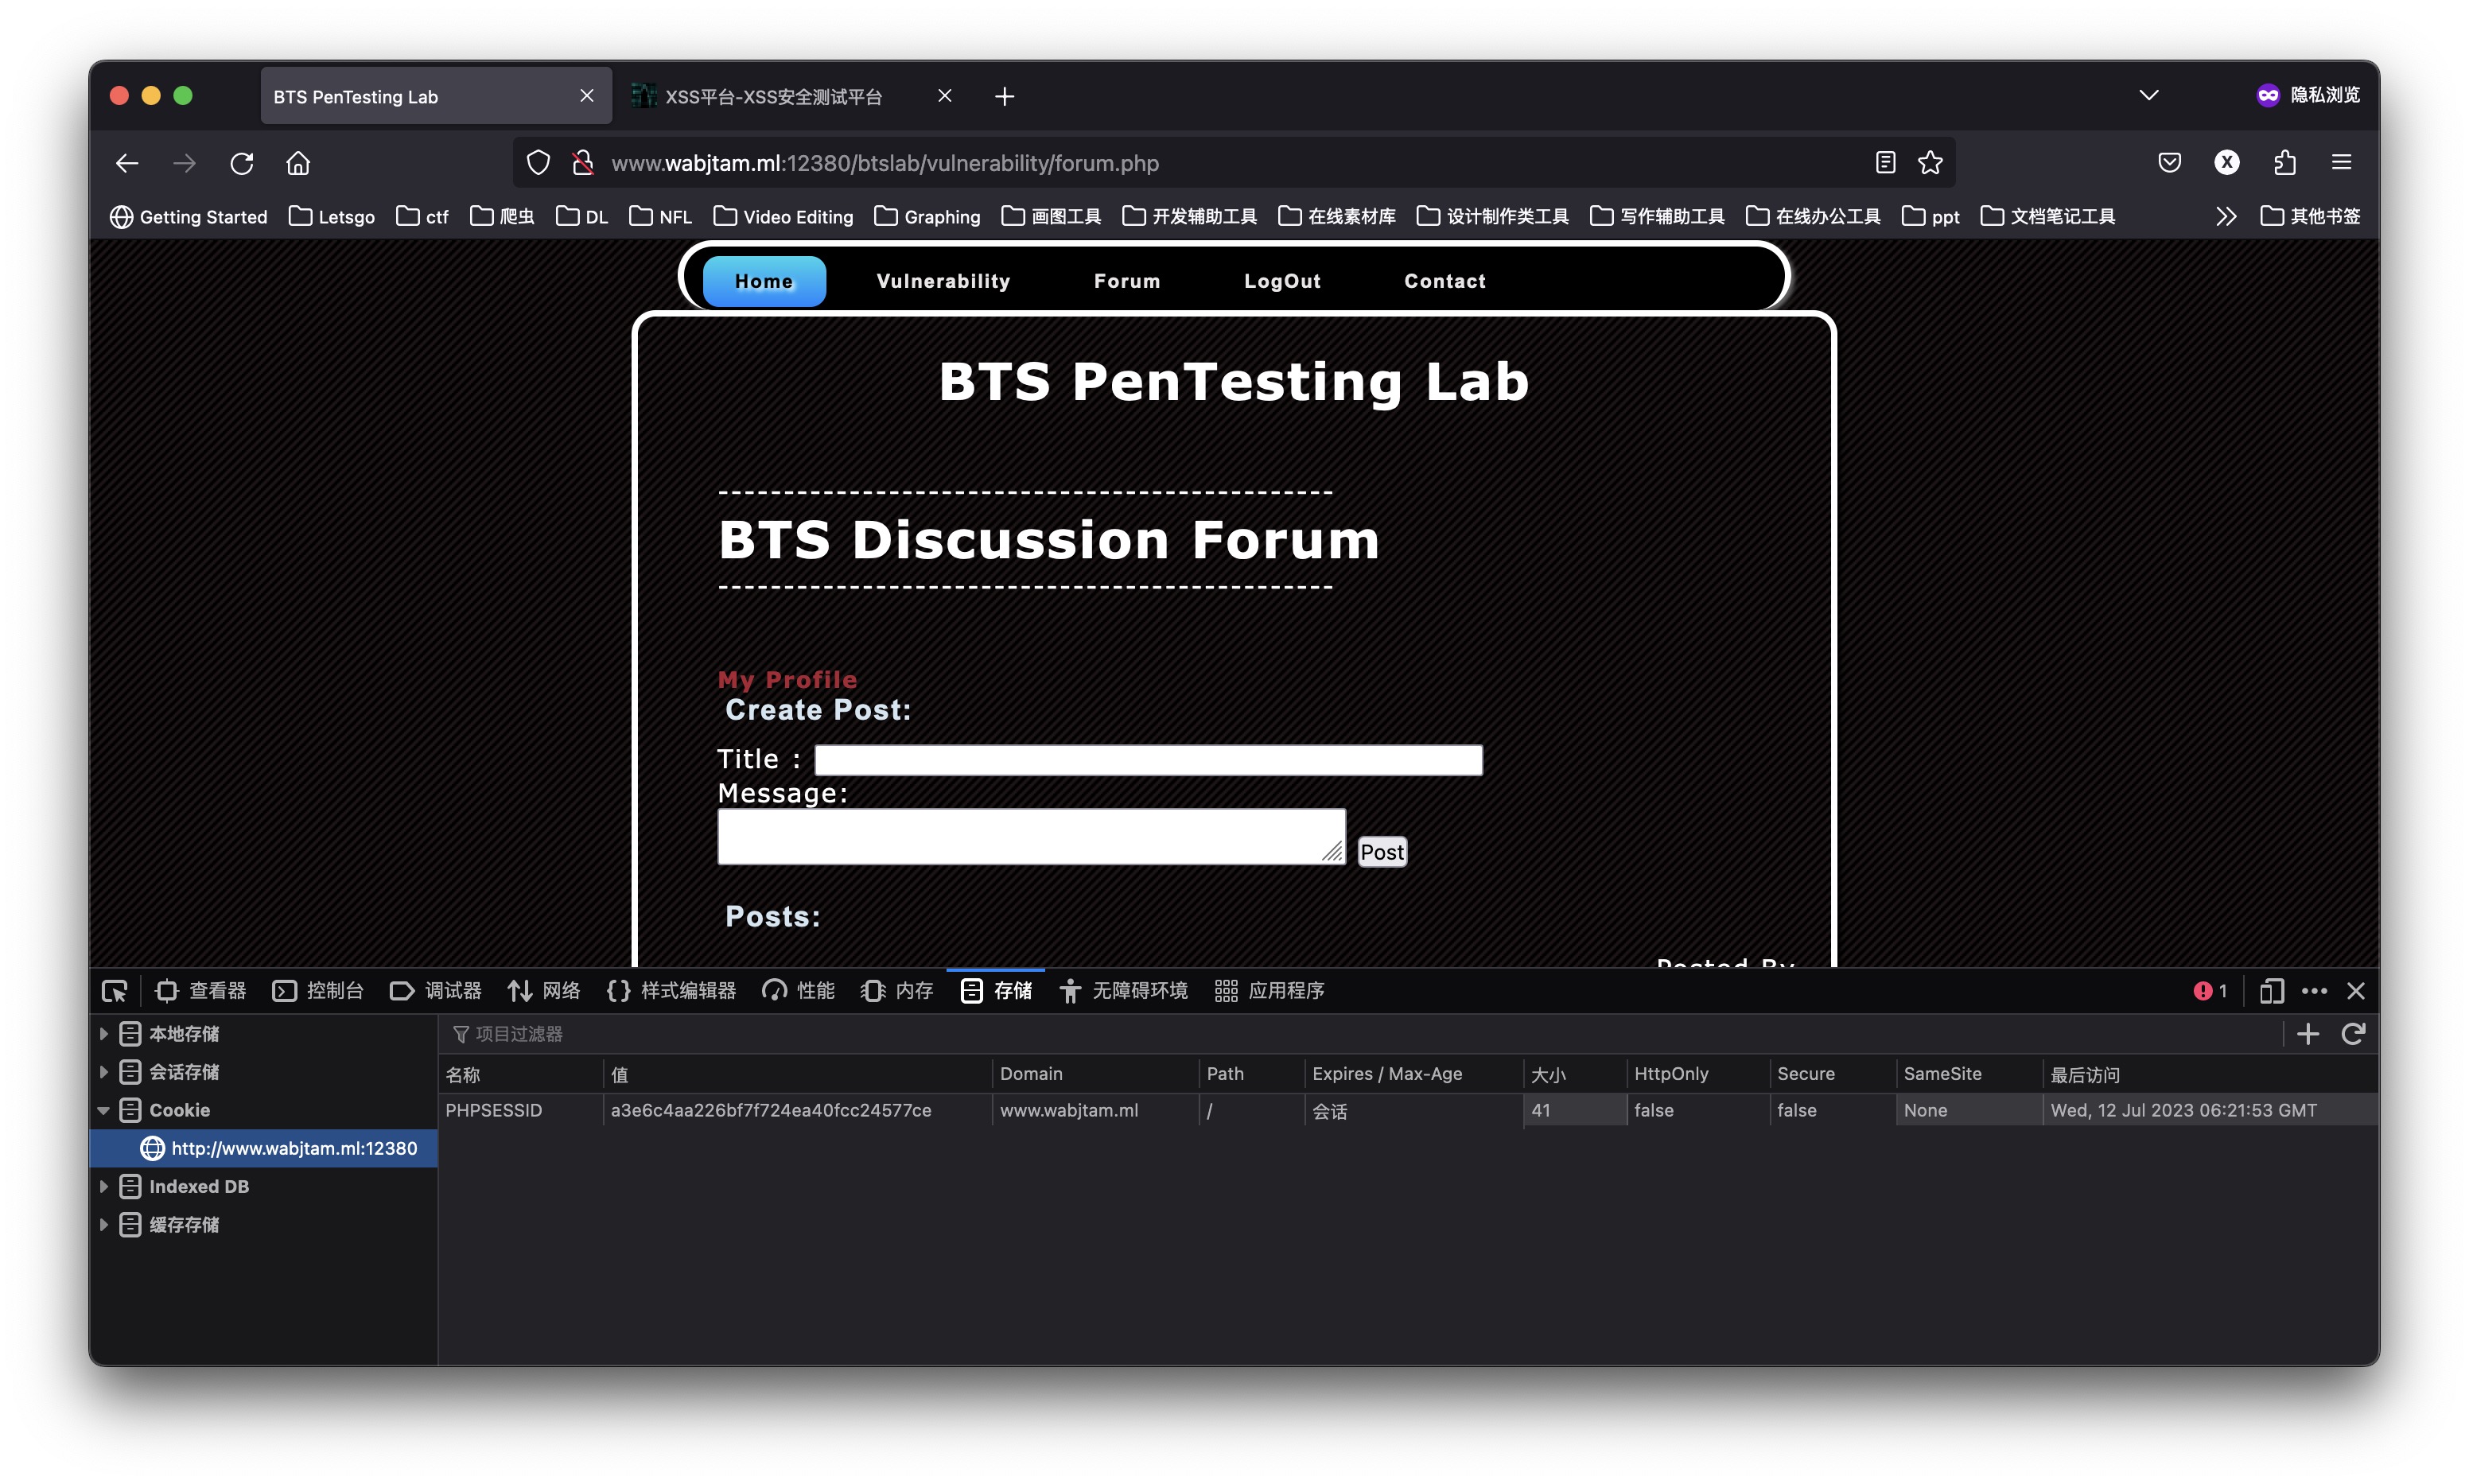Collapse the Cookie tree node

tap(104, 1110)
